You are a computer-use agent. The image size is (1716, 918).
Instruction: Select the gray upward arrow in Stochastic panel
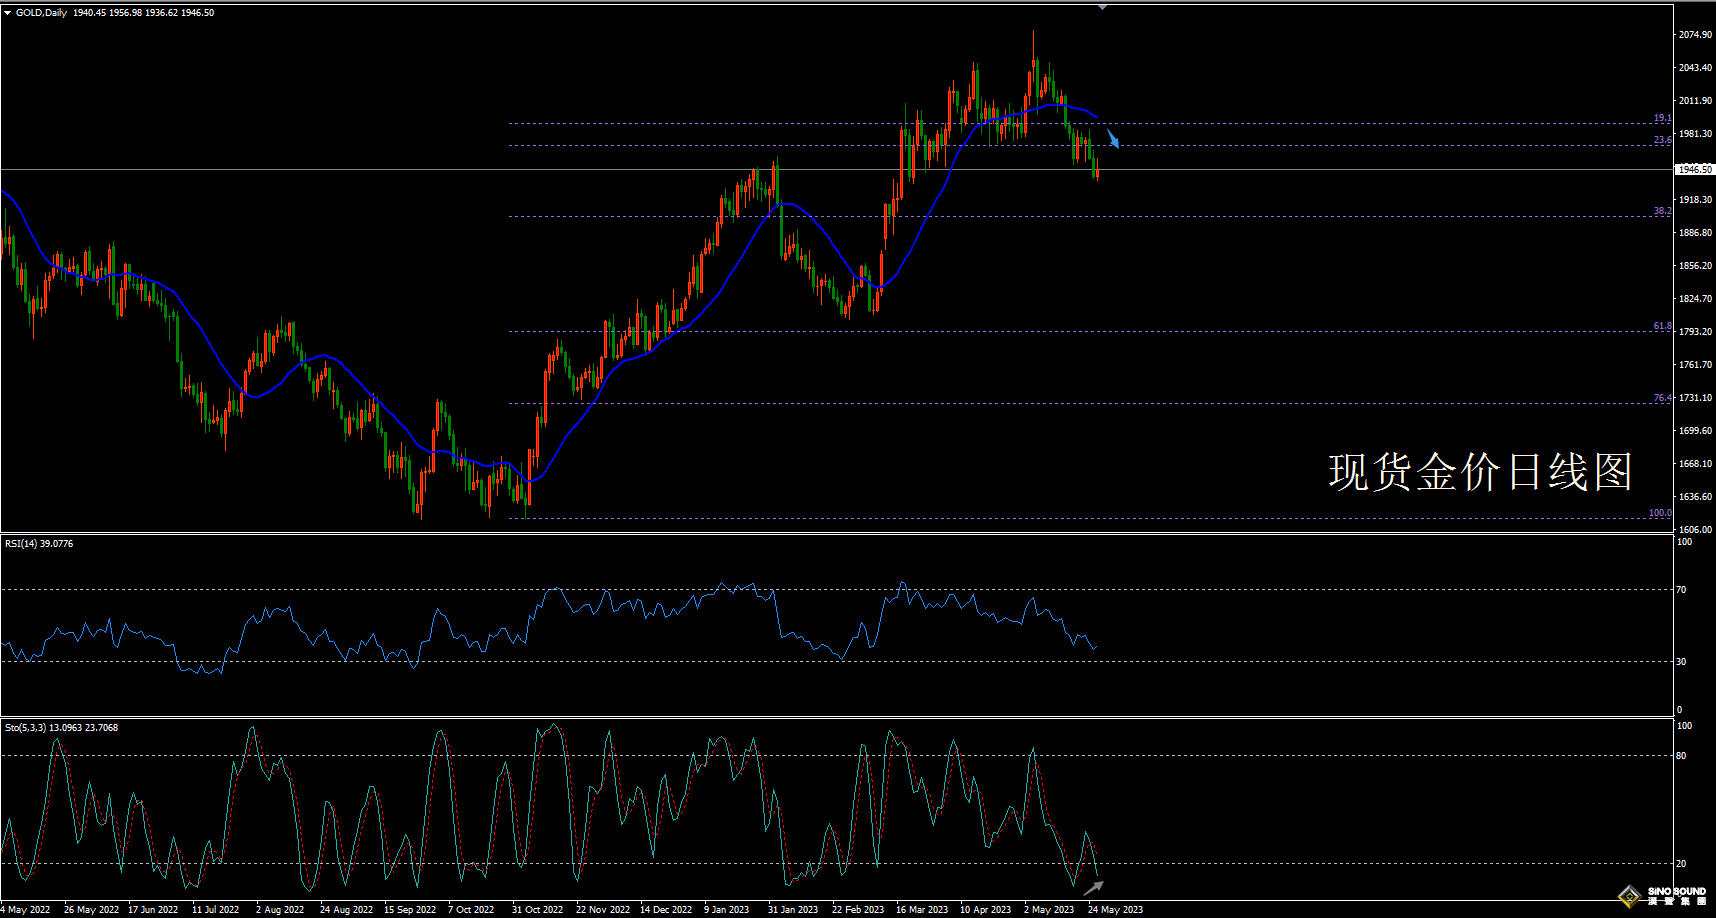tap(1093, 887)
